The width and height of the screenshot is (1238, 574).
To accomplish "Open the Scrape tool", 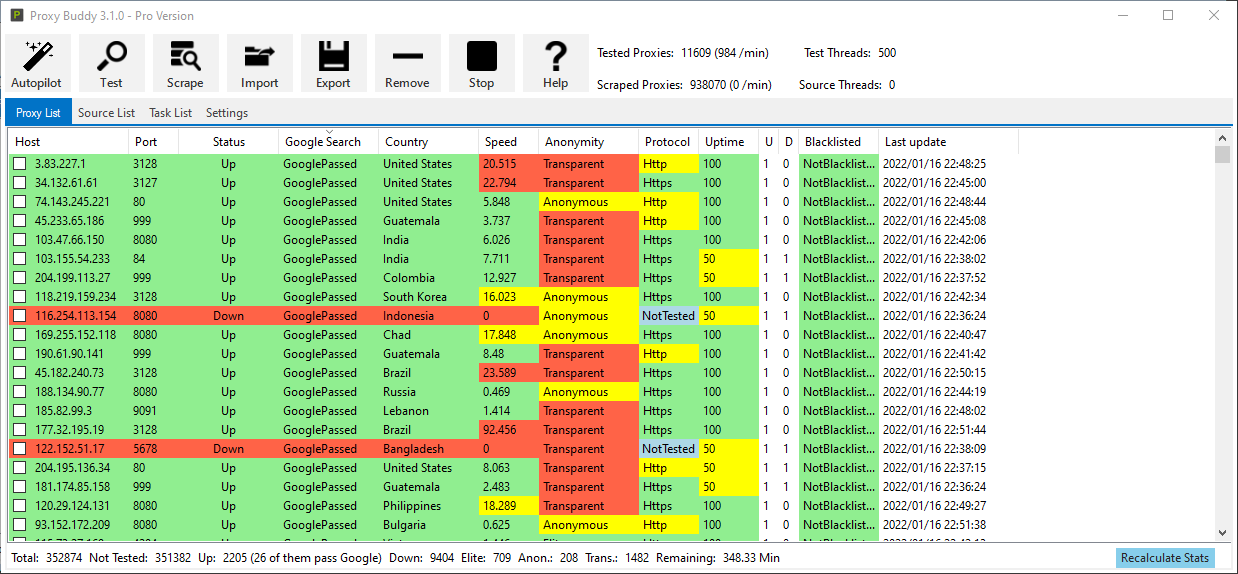I will click(185, 63).
